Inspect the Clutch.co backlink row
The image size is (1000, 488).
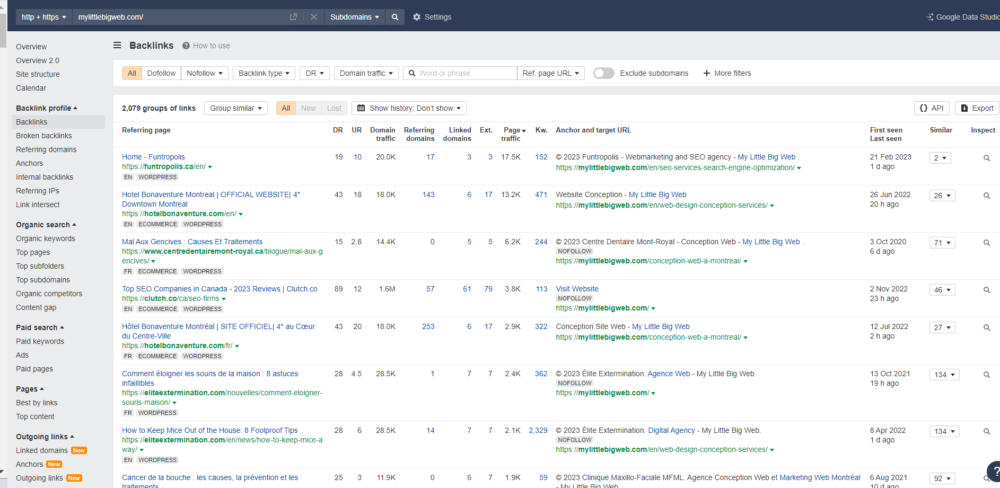pyautogui.click(x=987, y=290)
